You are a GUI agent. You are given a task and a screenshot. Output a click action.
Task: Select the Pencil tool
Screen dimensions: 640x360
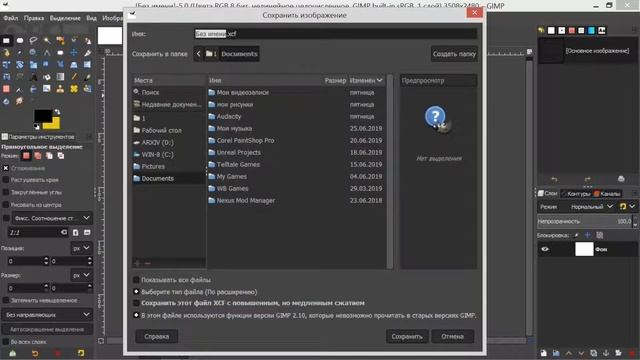coord(74,77)
